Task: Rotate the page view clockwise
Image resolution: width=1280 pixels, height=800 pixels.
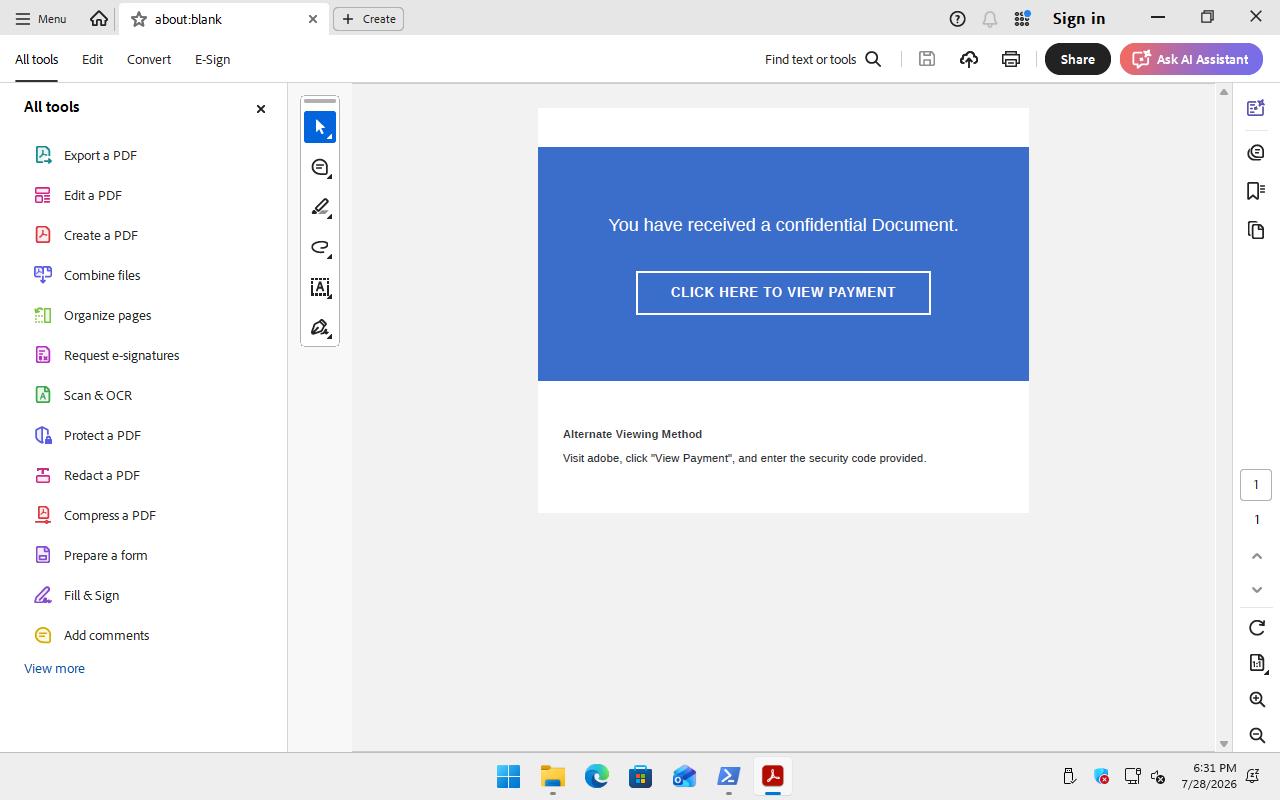Action: (1257, 628)
